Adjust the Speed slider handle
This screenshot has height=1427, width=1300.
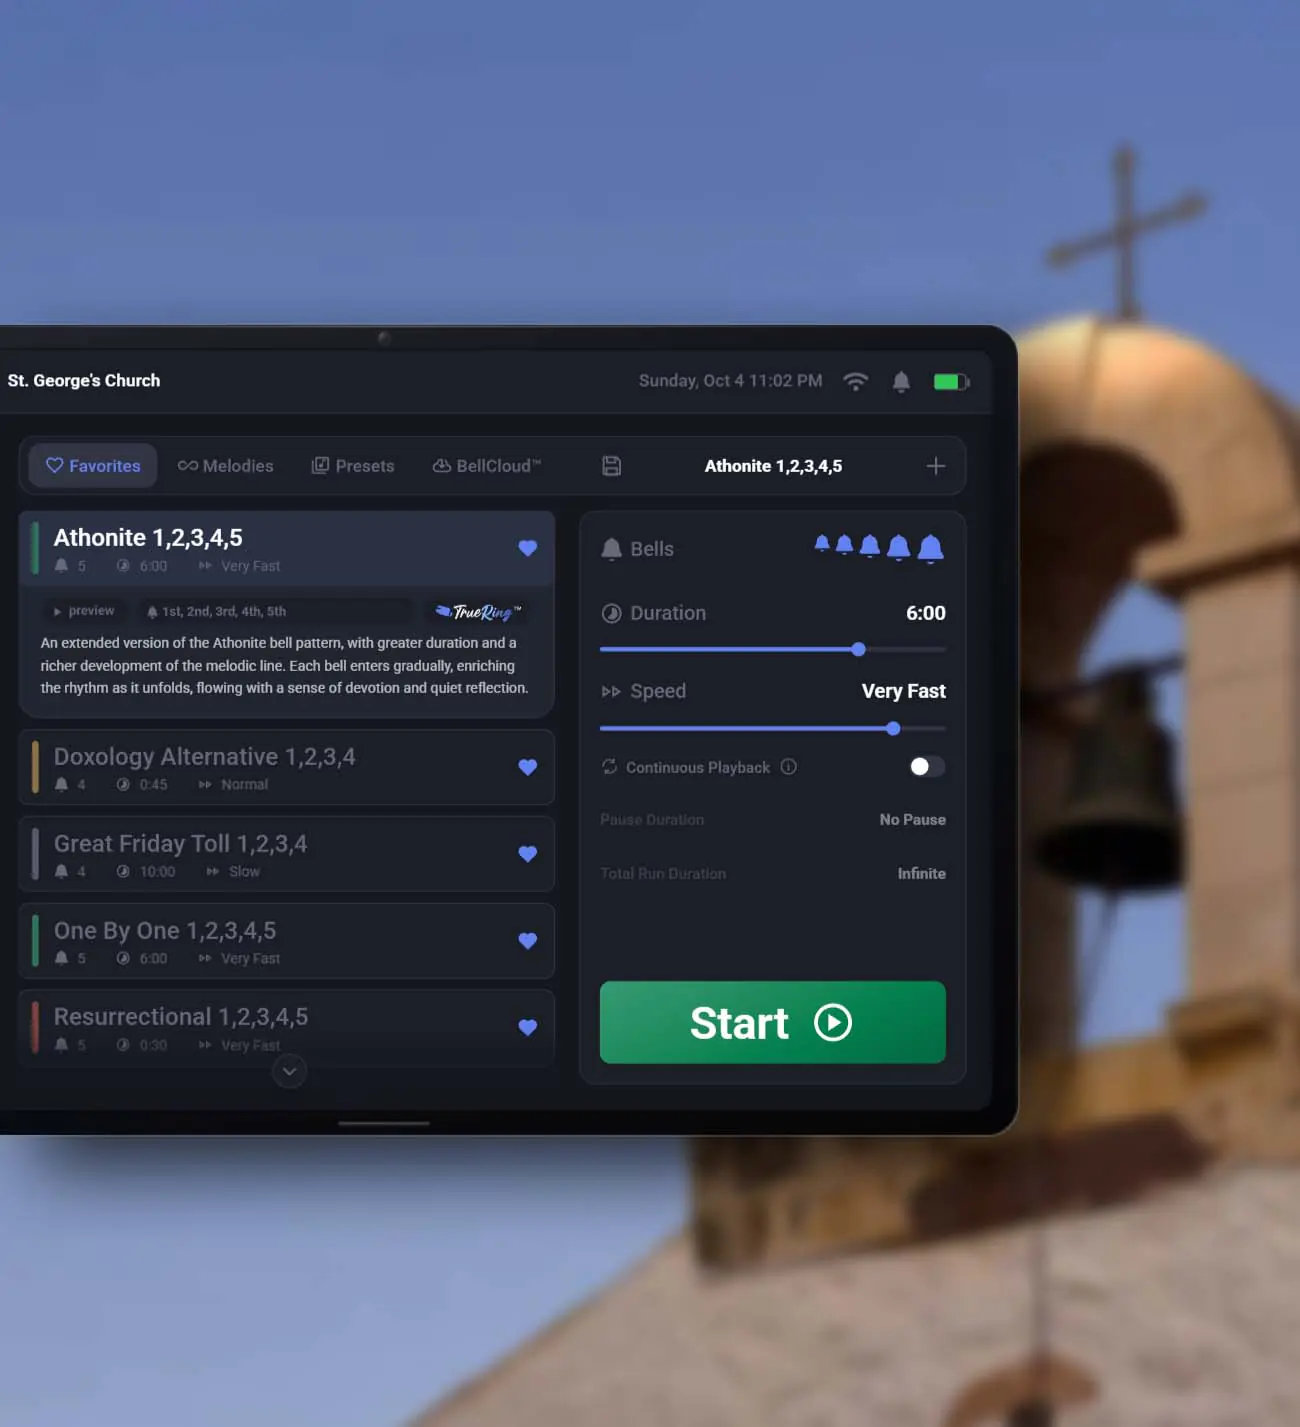893,728
